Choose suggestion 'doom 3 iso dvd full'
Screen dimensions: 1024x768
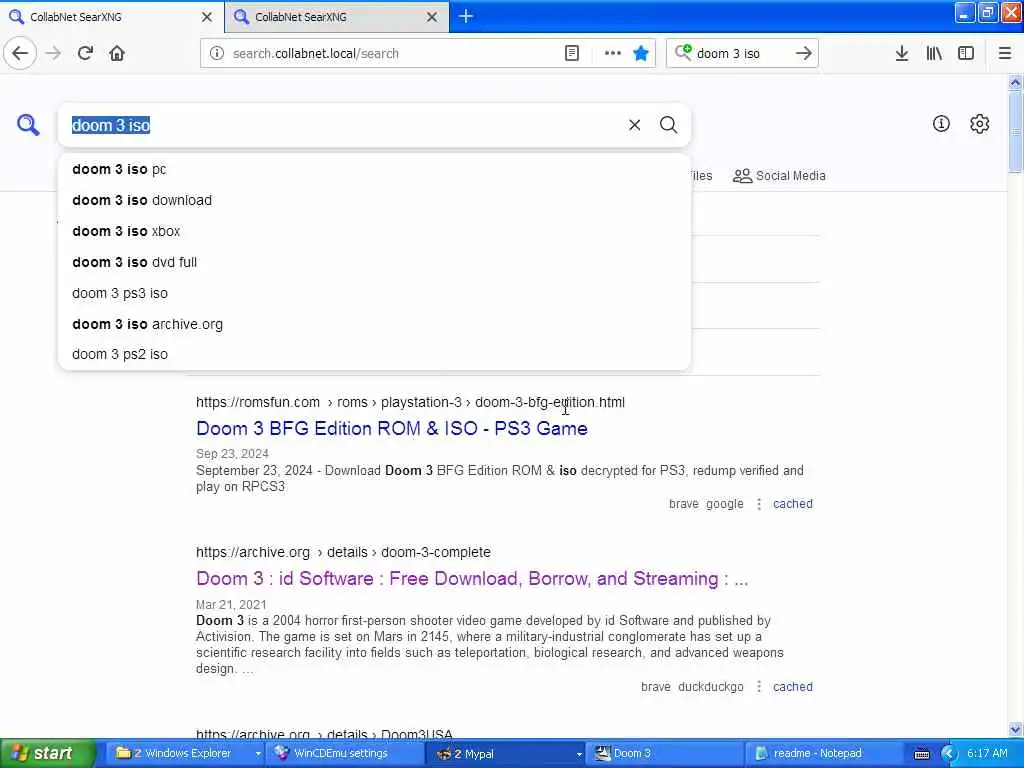(374, 262)
